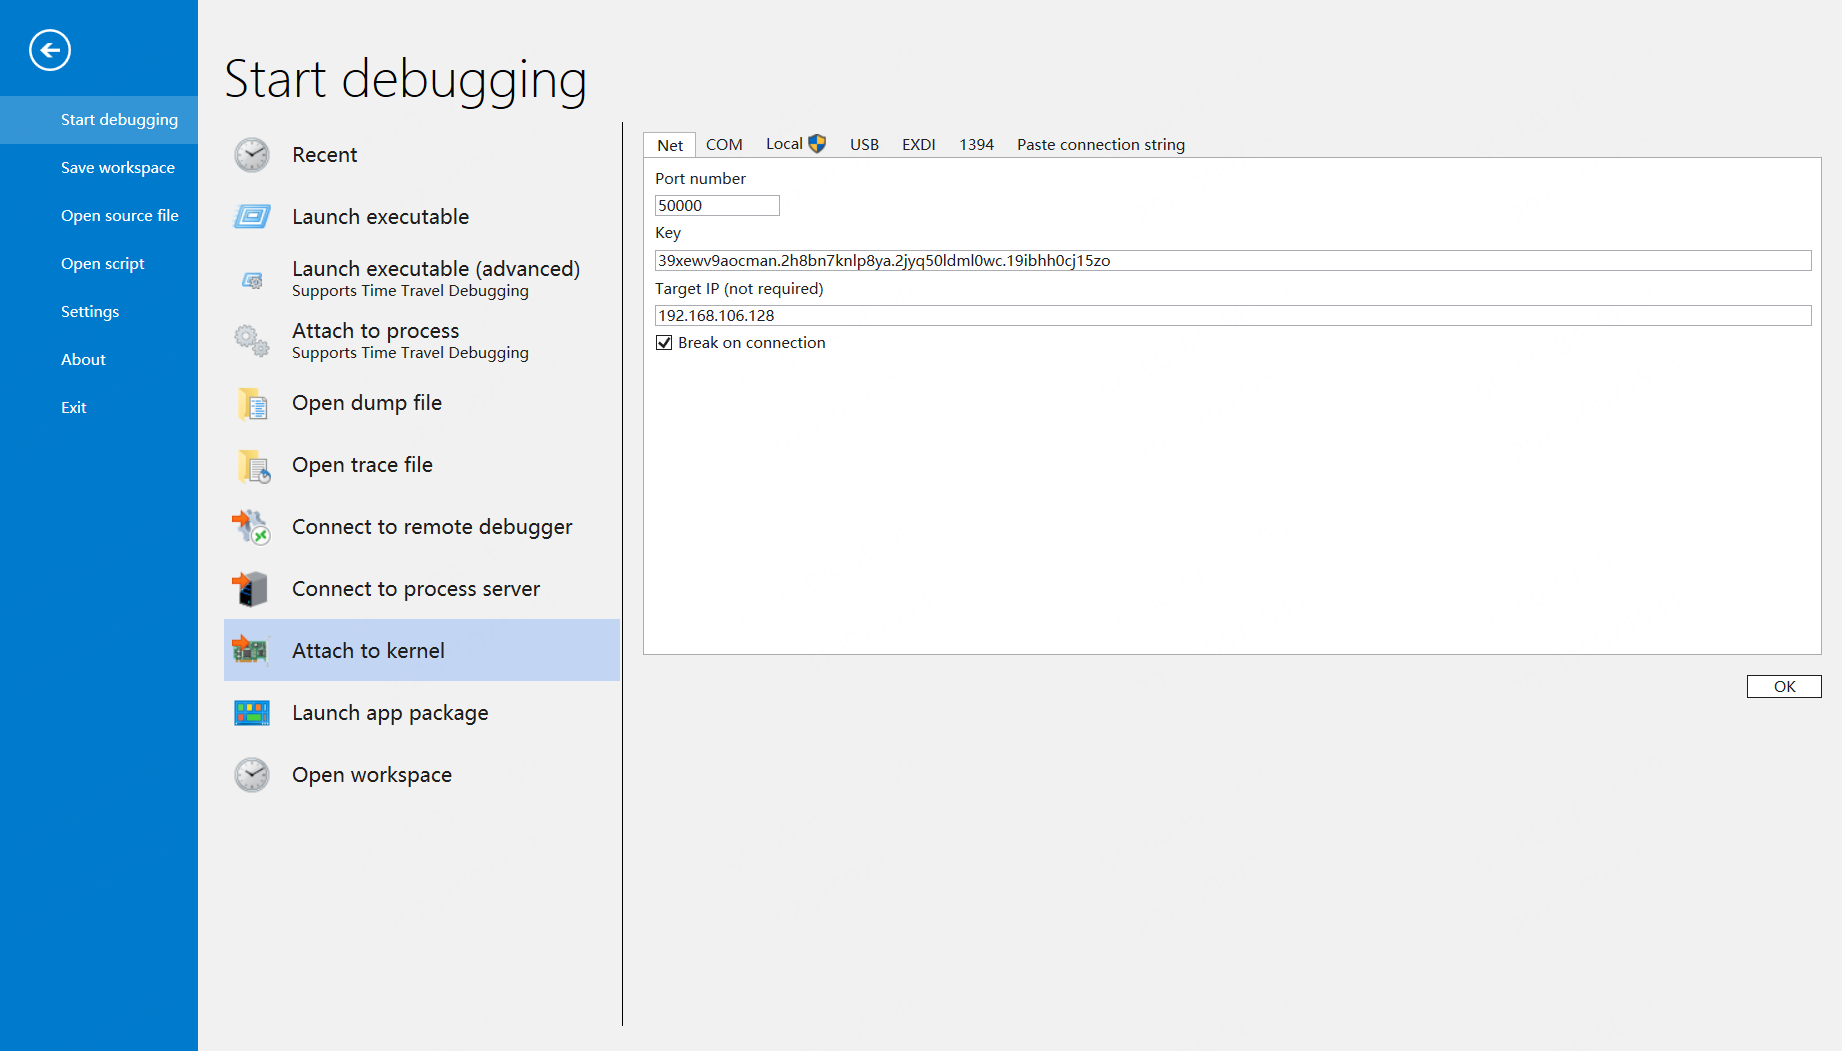Switch to the EXDI tab
This screenshot has width=1842, height=1051.
point(919,145)
